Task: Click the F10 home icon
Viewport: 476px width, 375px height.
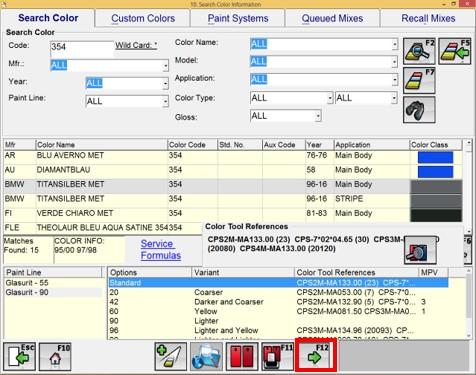Action: 55,356
